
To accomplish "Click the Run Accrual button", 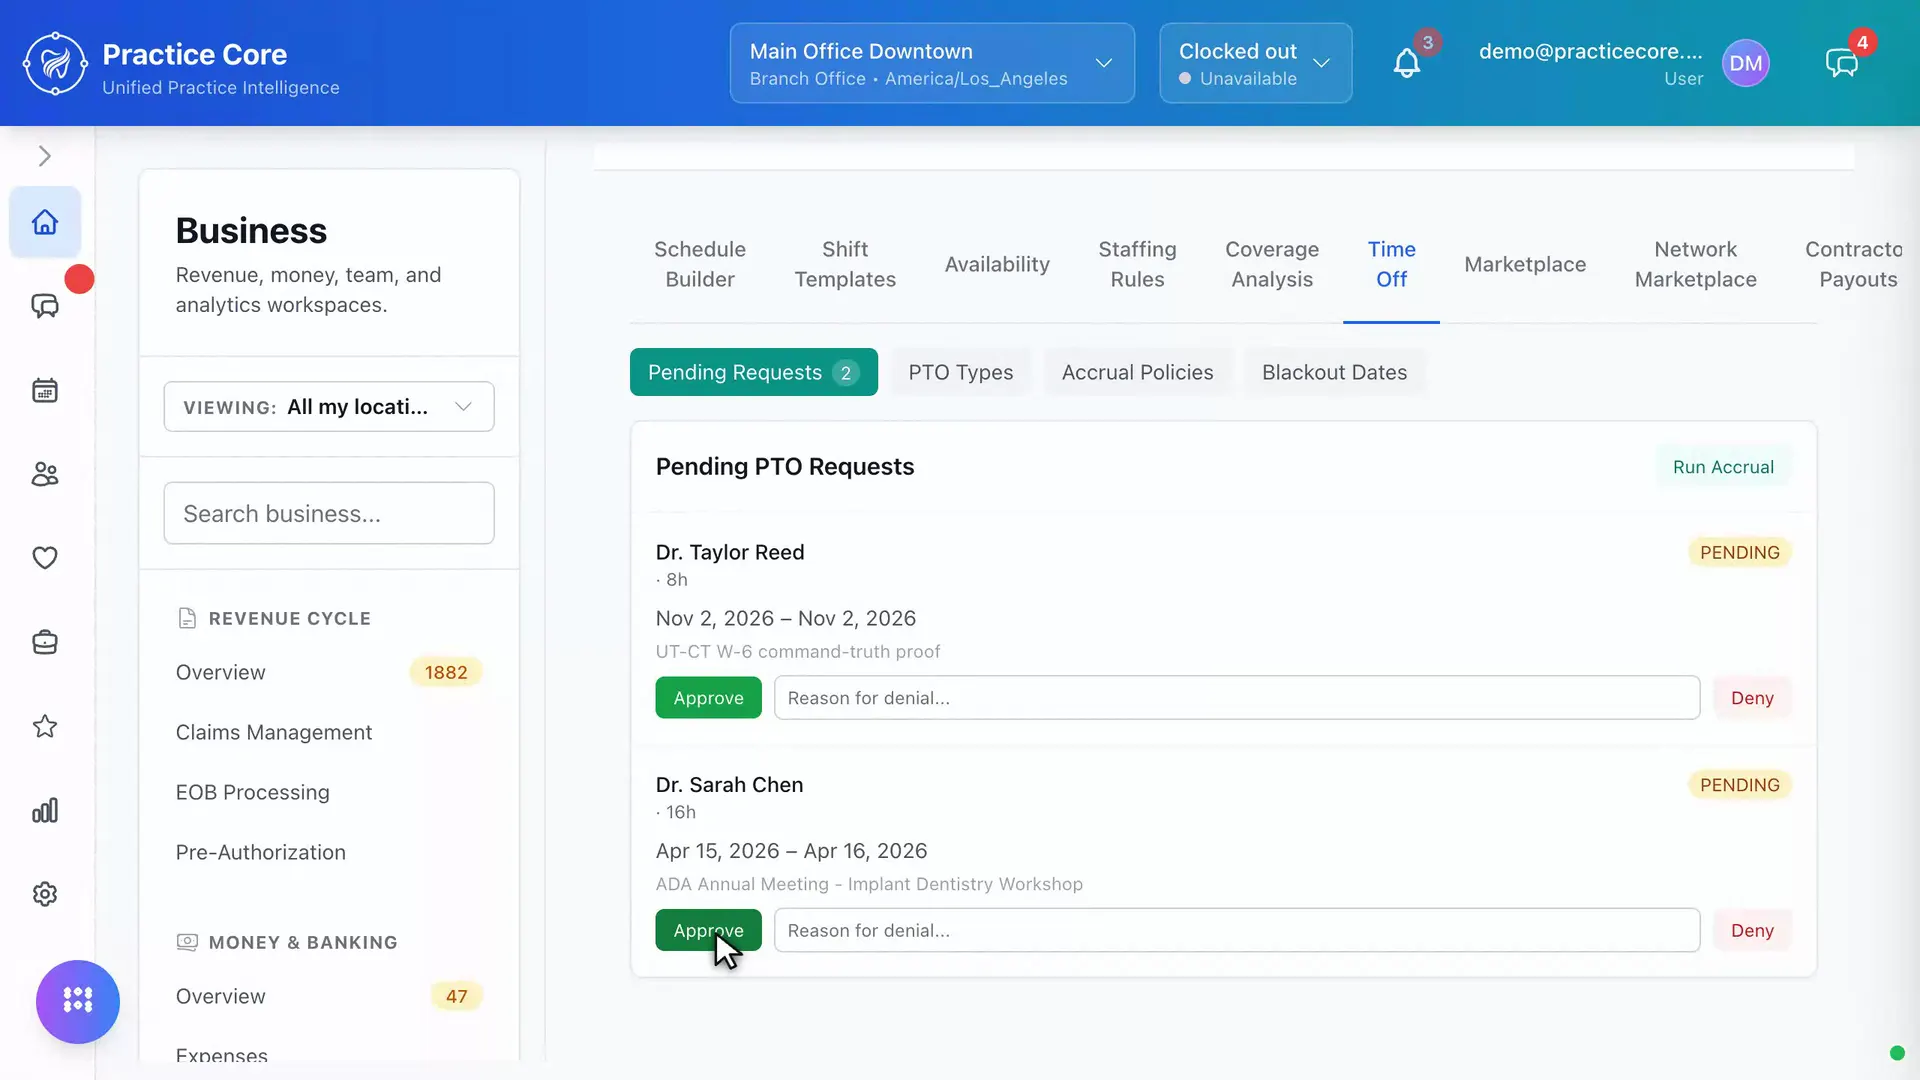I will click(1723, 467).
